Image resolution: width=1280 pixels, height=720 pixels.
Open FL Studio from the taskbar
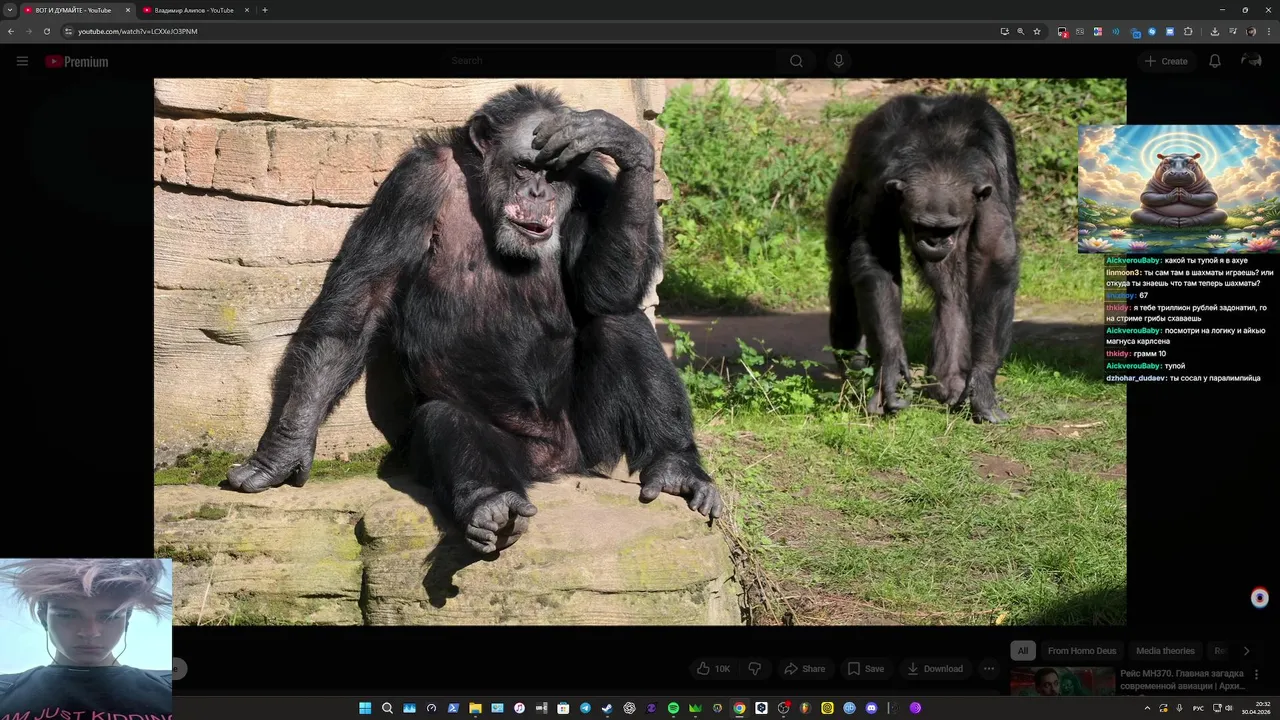coord(805,708)
